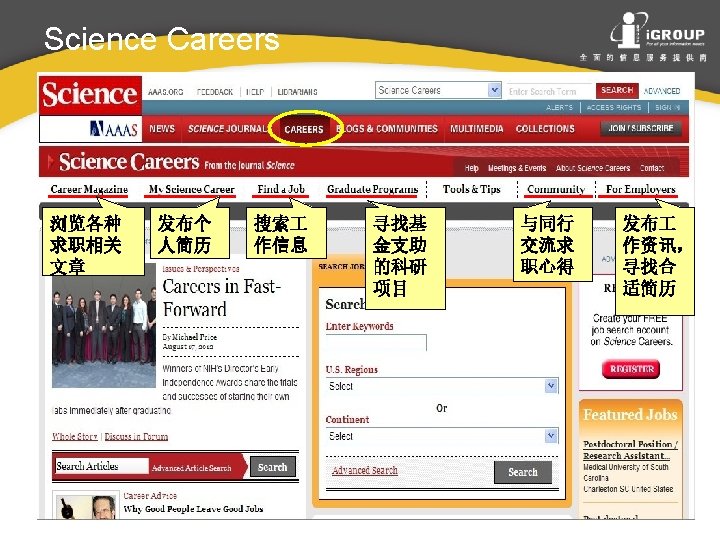The height and width of the screenshot is (540, 720).
Task: Open the Tools & Tips tab
Action: pyautogui.click(x=472, y=189)
